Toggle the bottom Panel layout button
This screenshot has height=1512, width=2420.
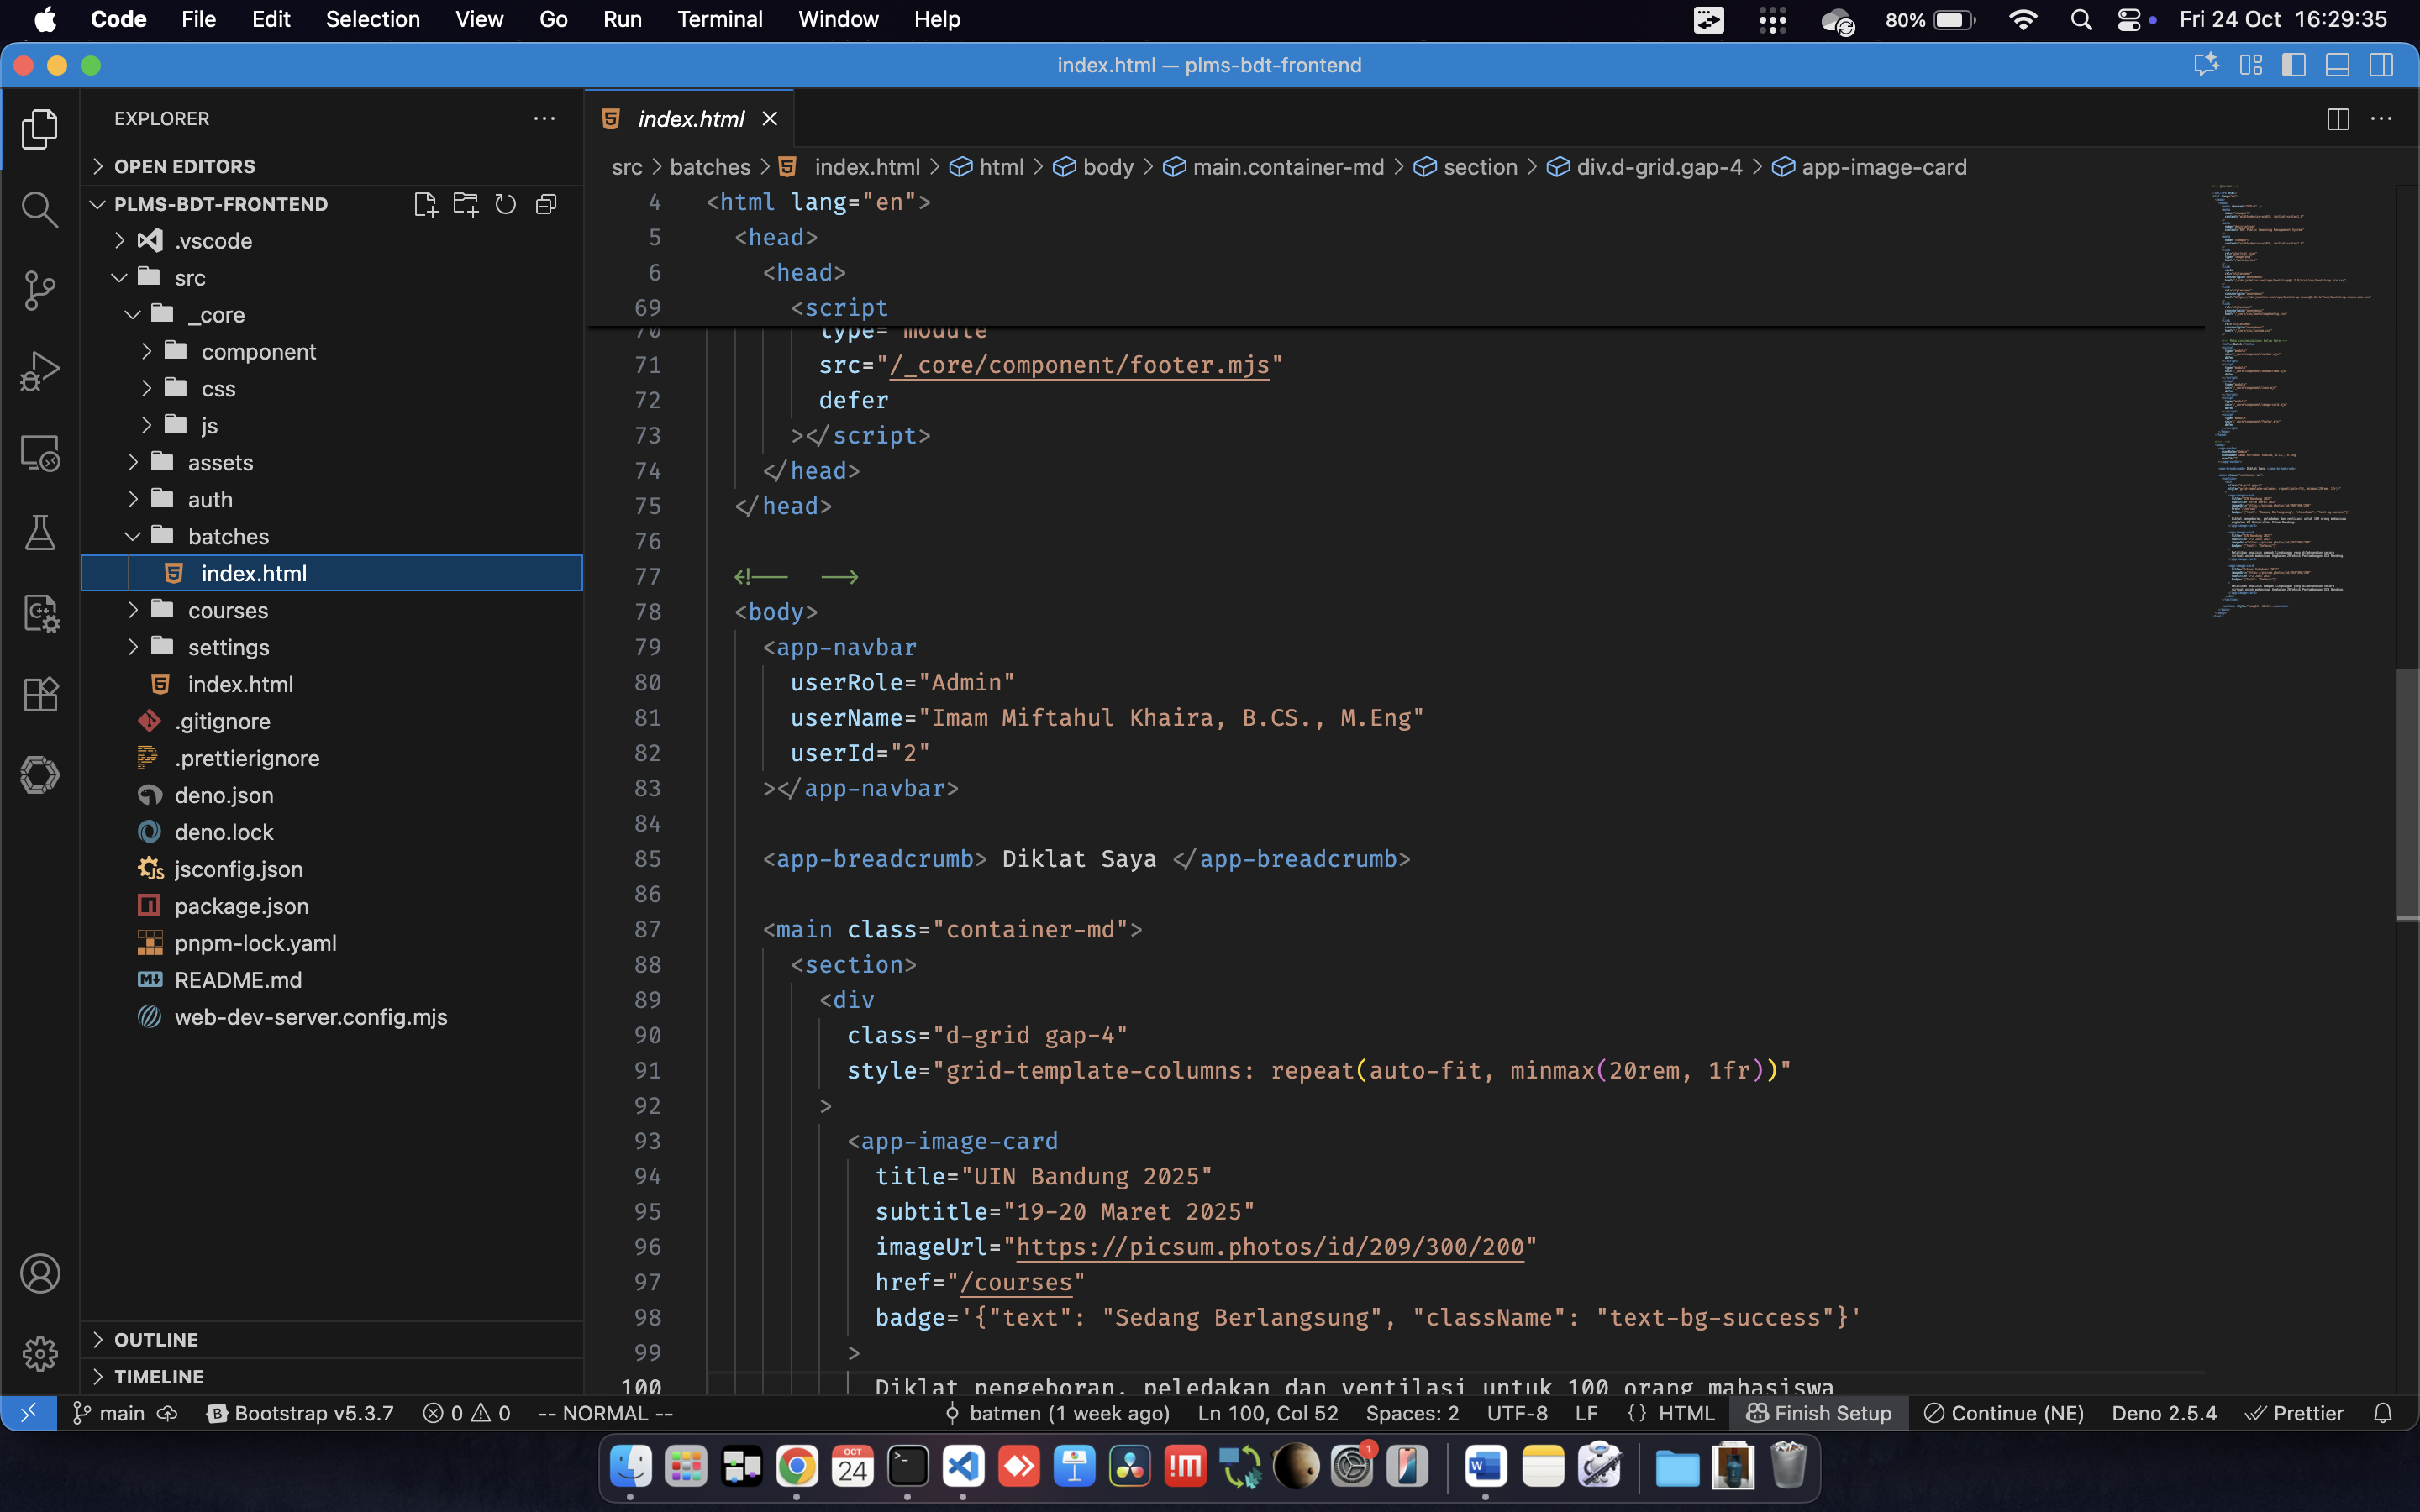(x=2337, y=65)
